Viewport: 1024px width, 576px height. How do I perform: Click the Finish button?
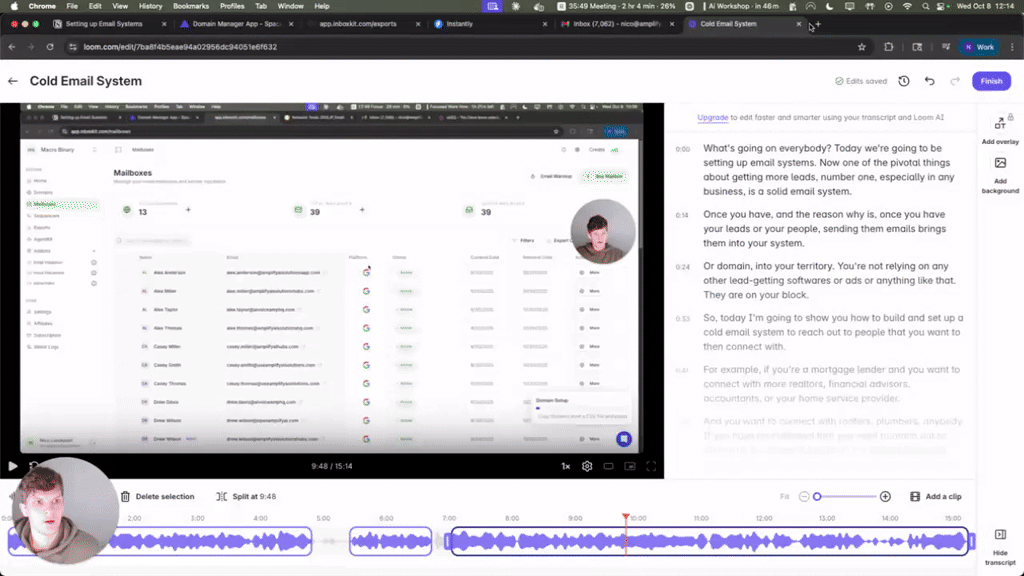(991, 81)
